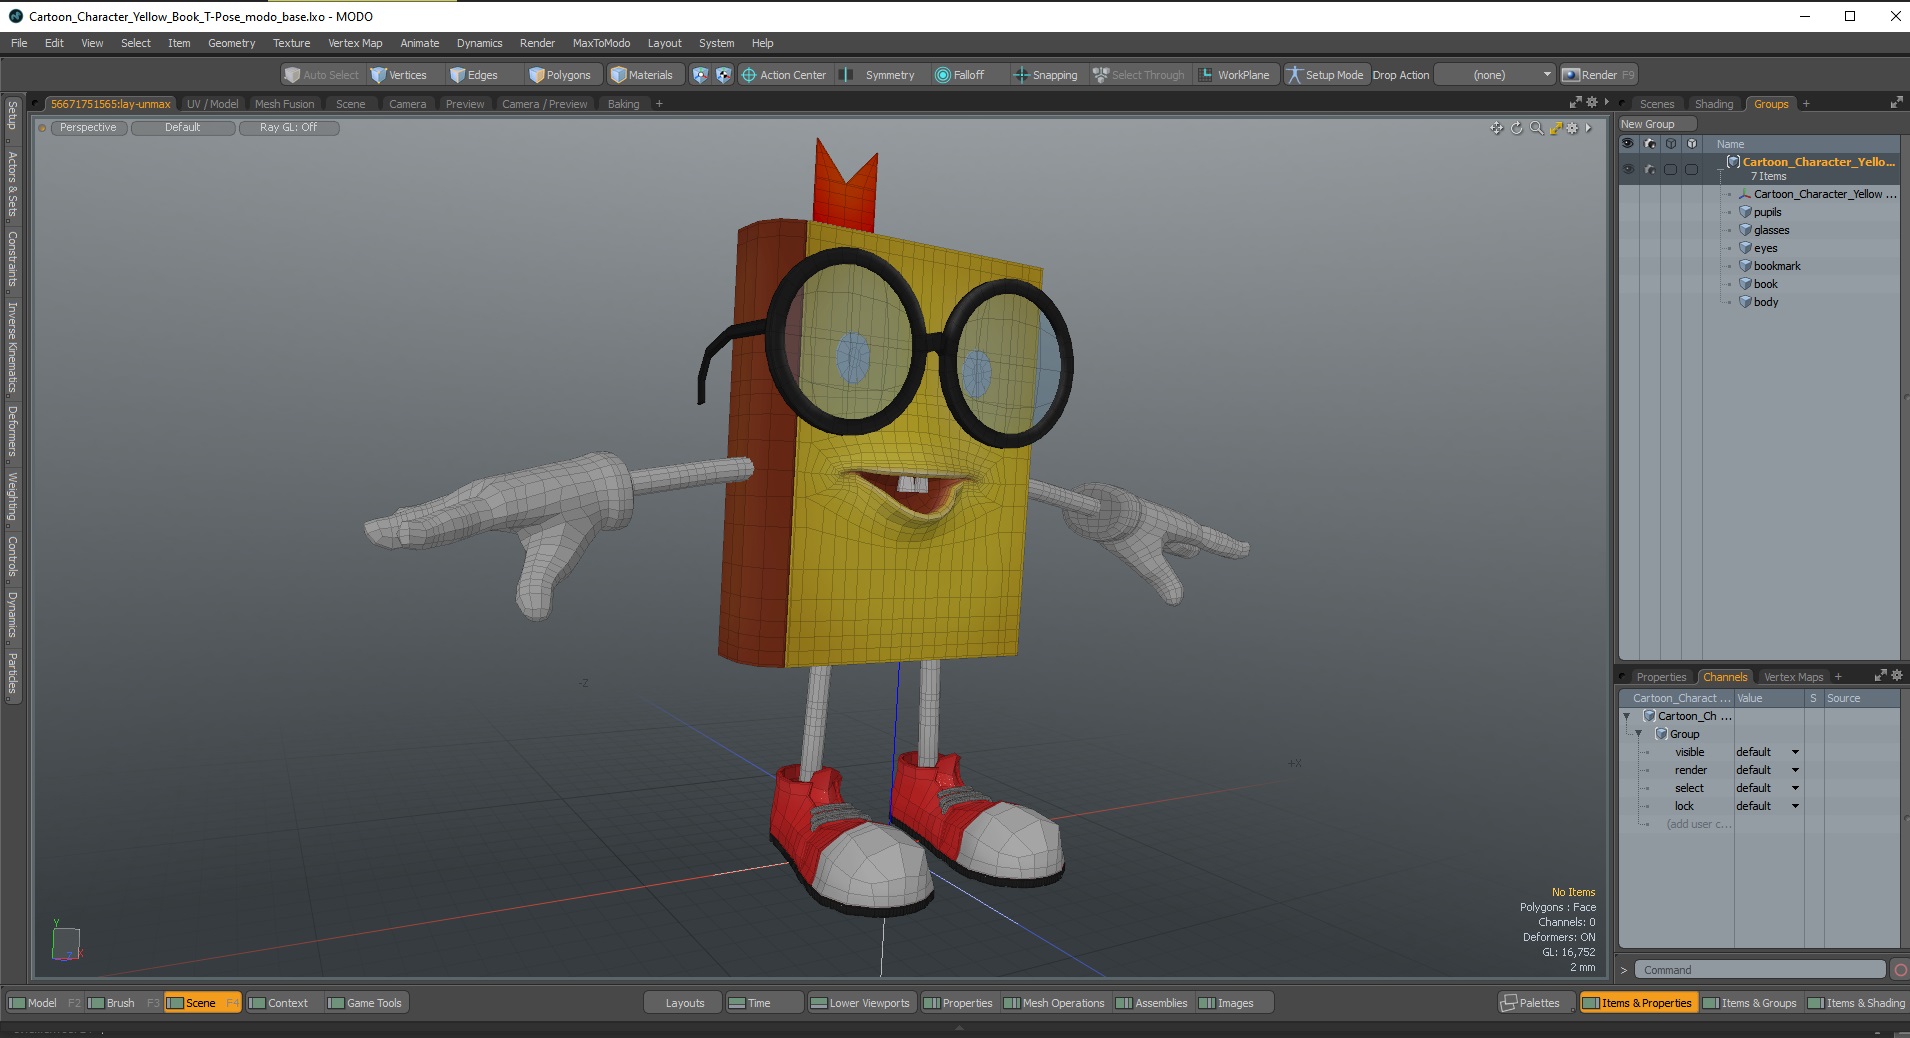Image resolution: width=1910 pixels, height=1038 pixels.
Task: Open Mesh Operations panel
Action: 1054,1003
